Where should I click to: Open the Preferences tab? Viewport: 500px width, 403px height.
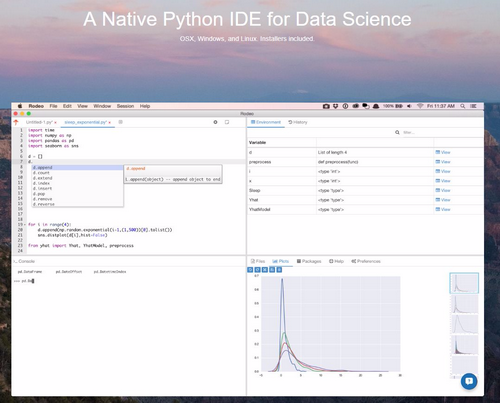[x=366, y=261]
